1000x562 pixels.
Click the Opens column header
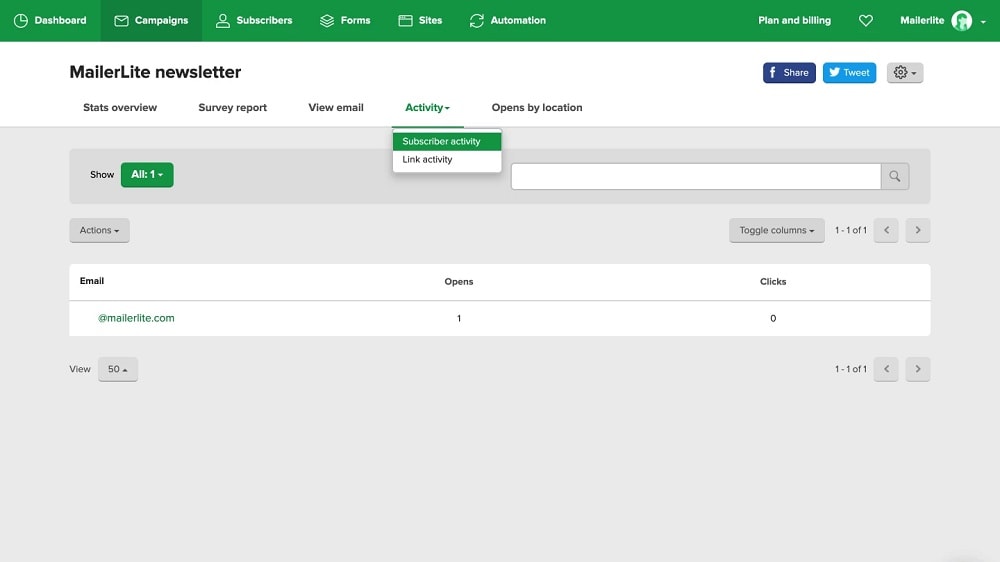pos(459,281)
